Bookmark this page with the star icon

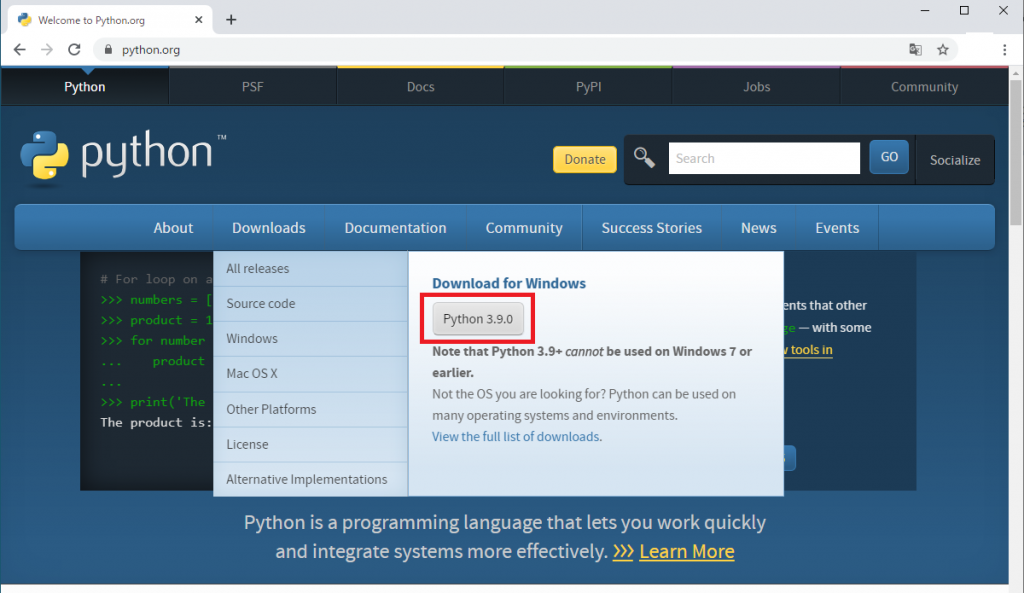[x=942, y=50]
